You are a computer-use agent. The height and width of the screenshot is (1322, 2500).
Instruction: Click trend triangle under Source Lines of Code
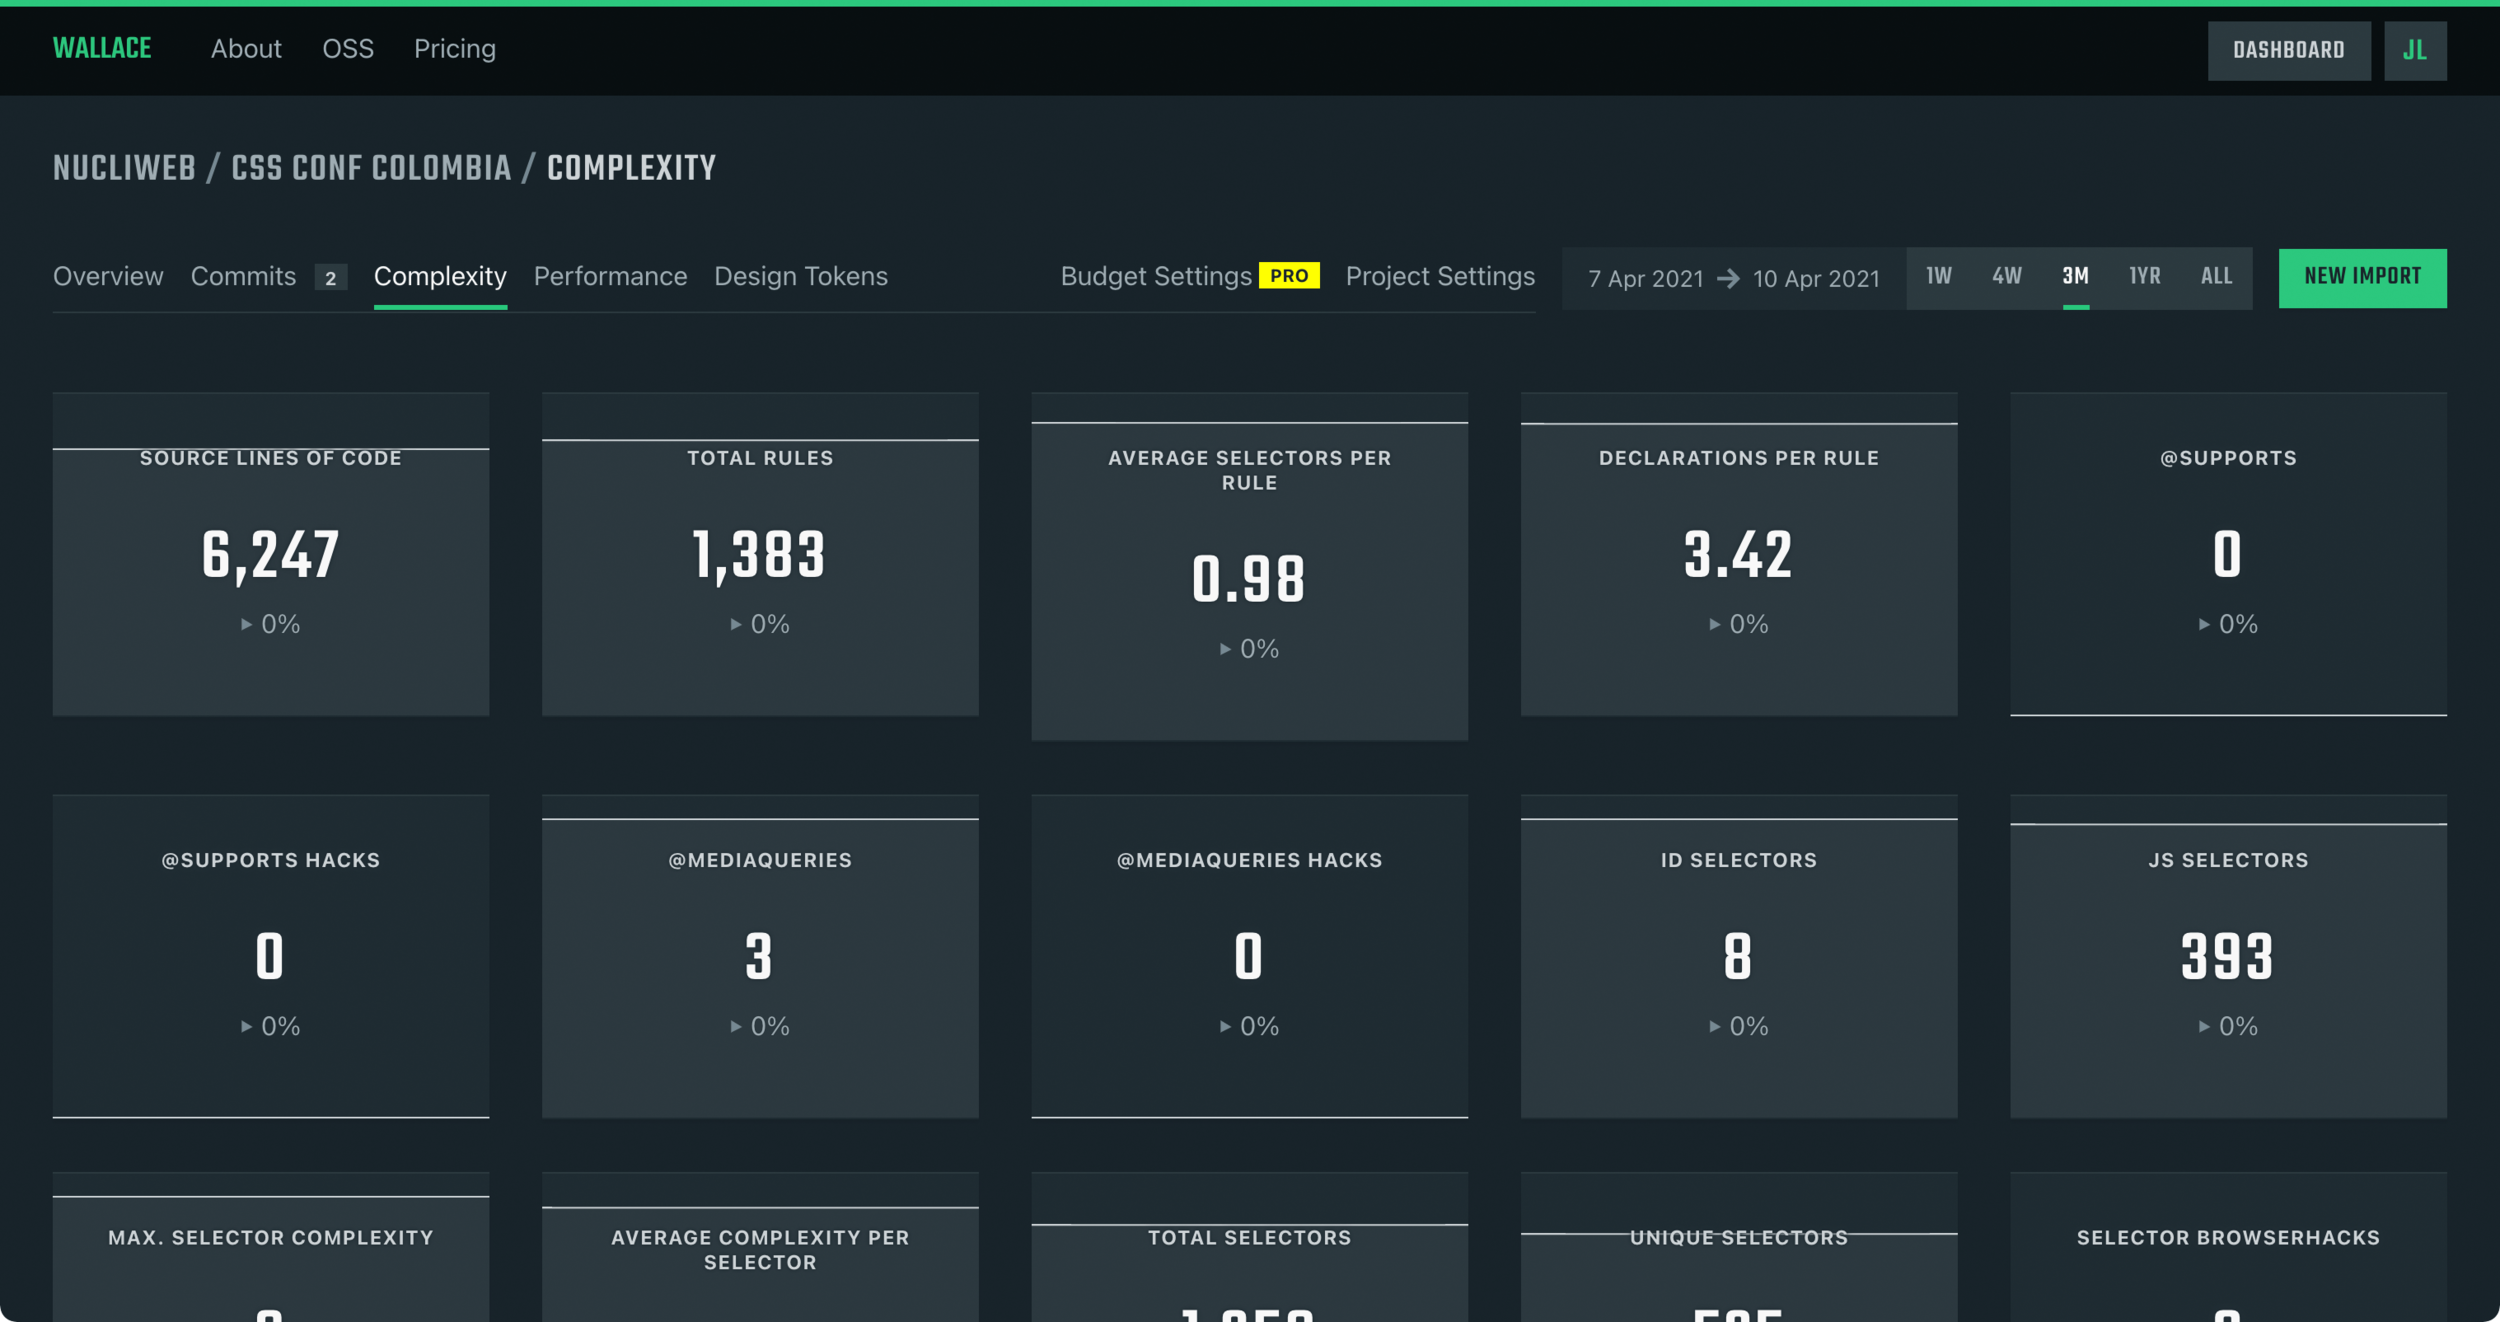click(246, 624)
